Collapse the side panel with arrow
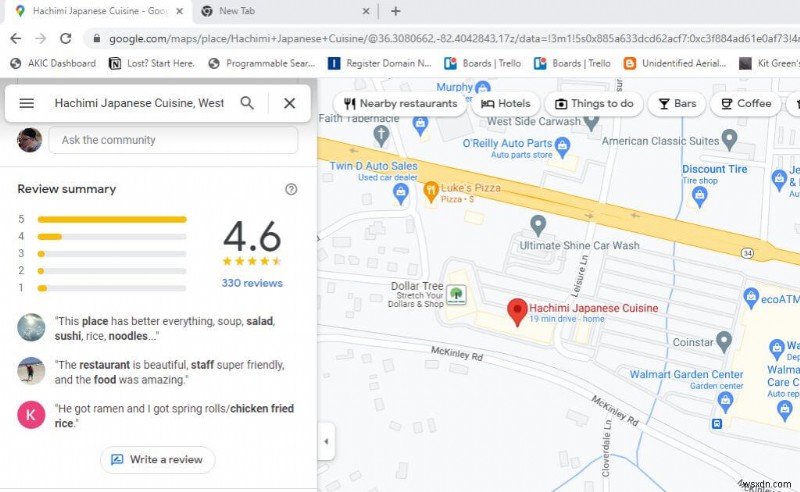The width and height of the screenshot is (800, 492). point(326,441)
